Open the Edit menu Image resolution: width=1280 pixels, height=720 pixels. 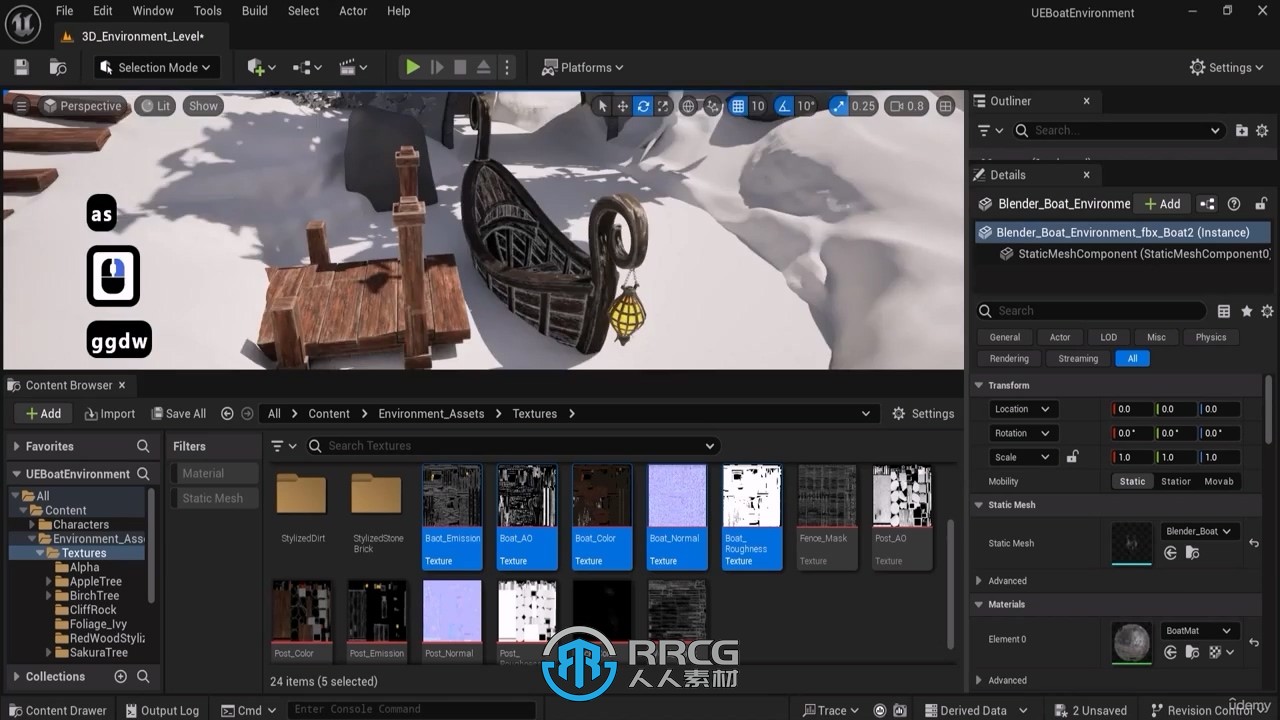[x=102, y=11]
